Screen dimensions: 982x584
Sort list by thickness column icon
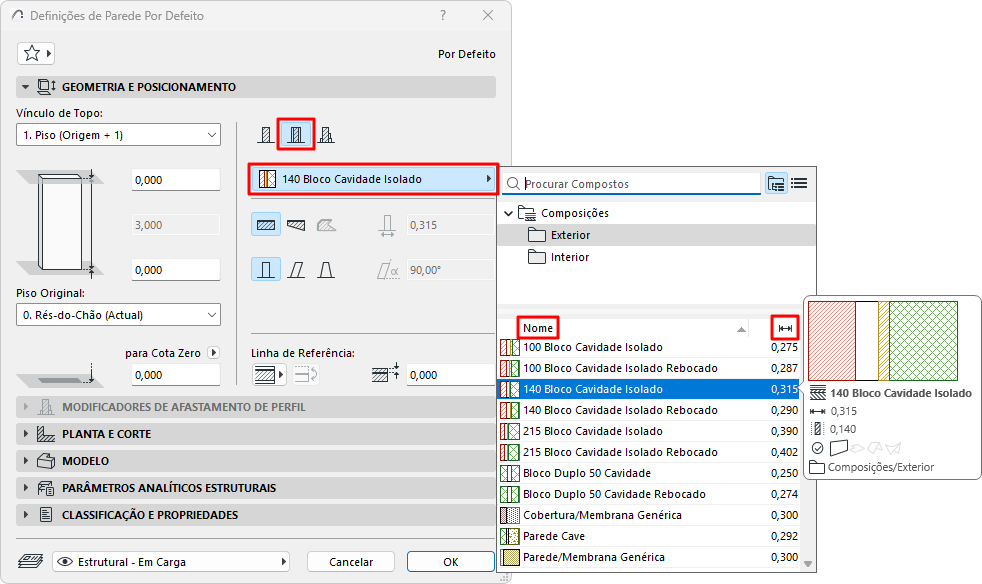(x=785, y=328)
